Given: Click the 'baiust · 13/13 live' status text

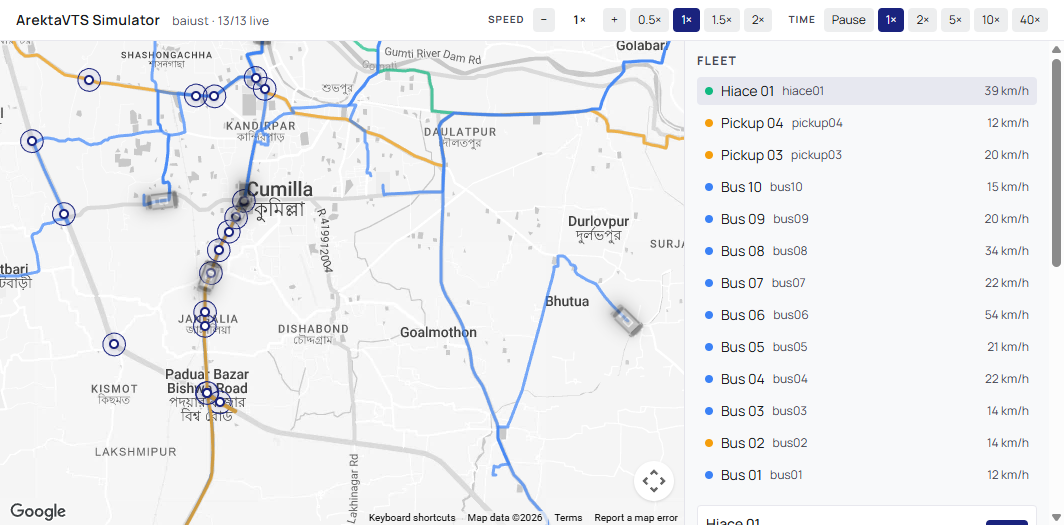Looking at the screenshot, I should [x=220, y=21].
